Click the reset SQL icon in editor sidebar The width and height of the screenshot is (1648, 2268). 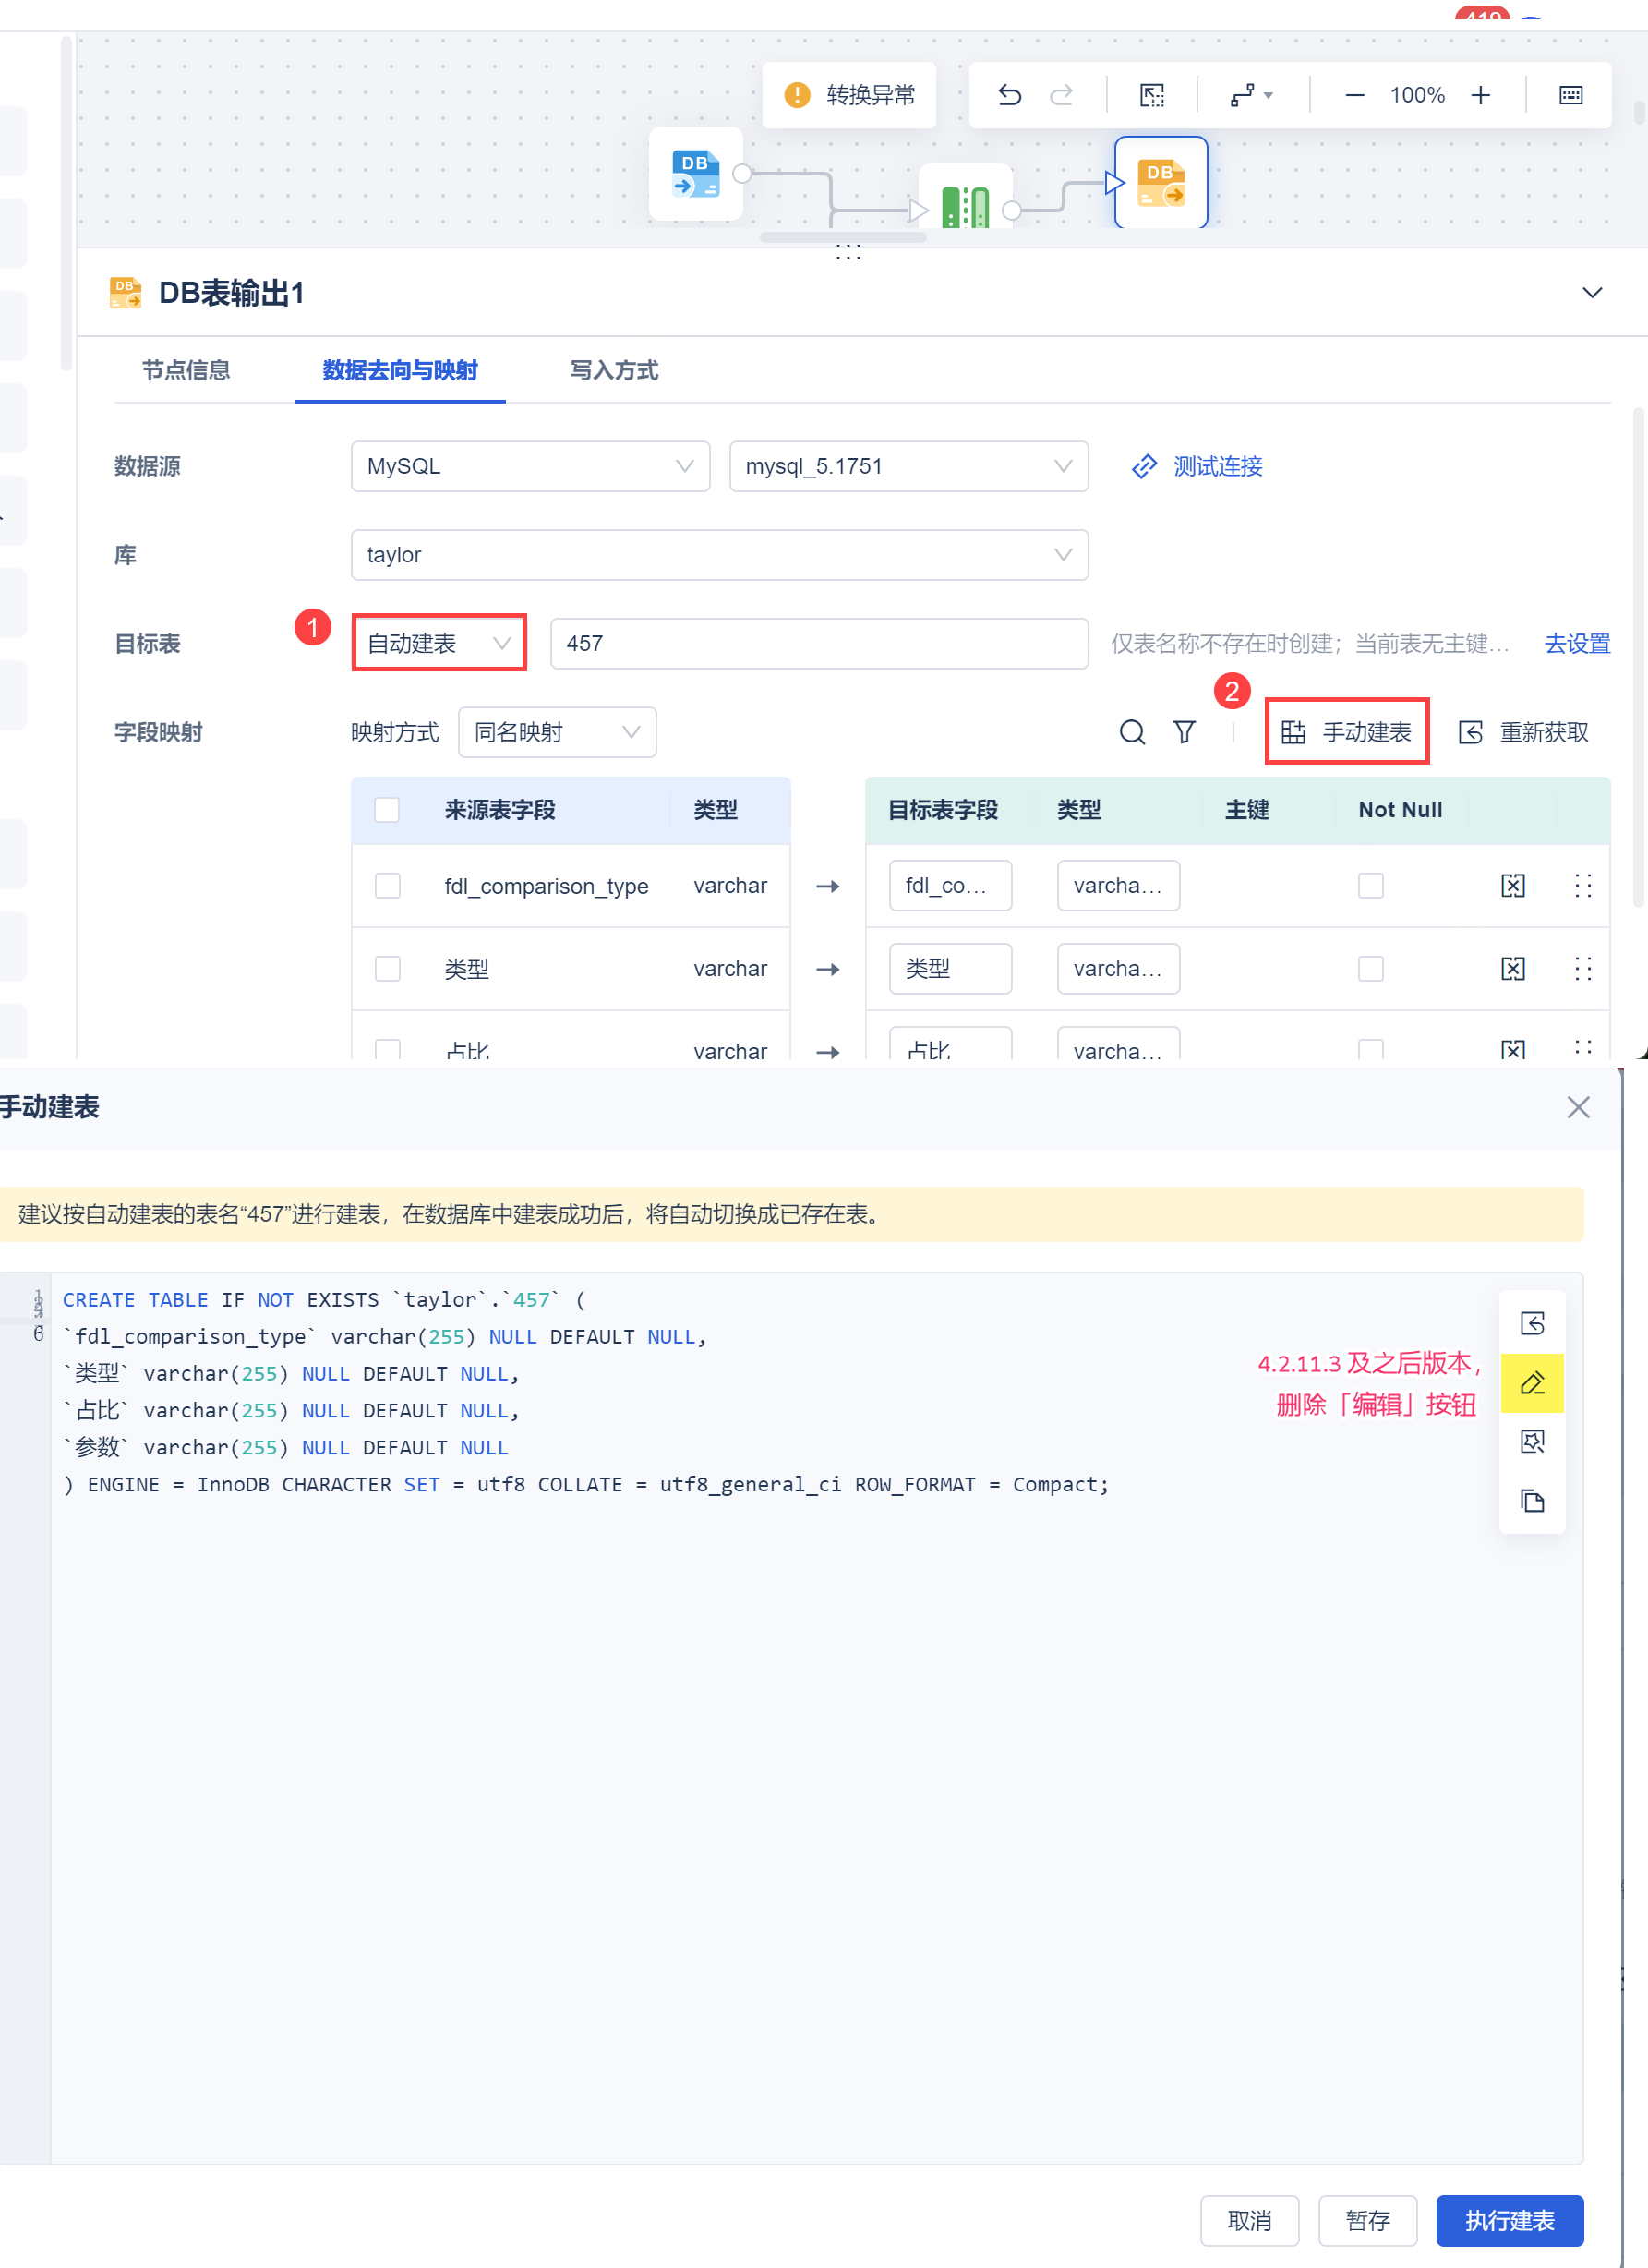pyautogui.click(x=1532, y=1323)
